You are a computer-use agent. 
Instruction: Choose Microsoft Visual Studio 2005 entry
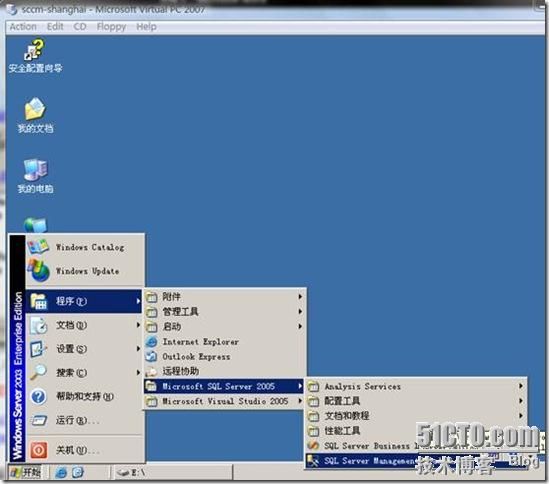223,401
